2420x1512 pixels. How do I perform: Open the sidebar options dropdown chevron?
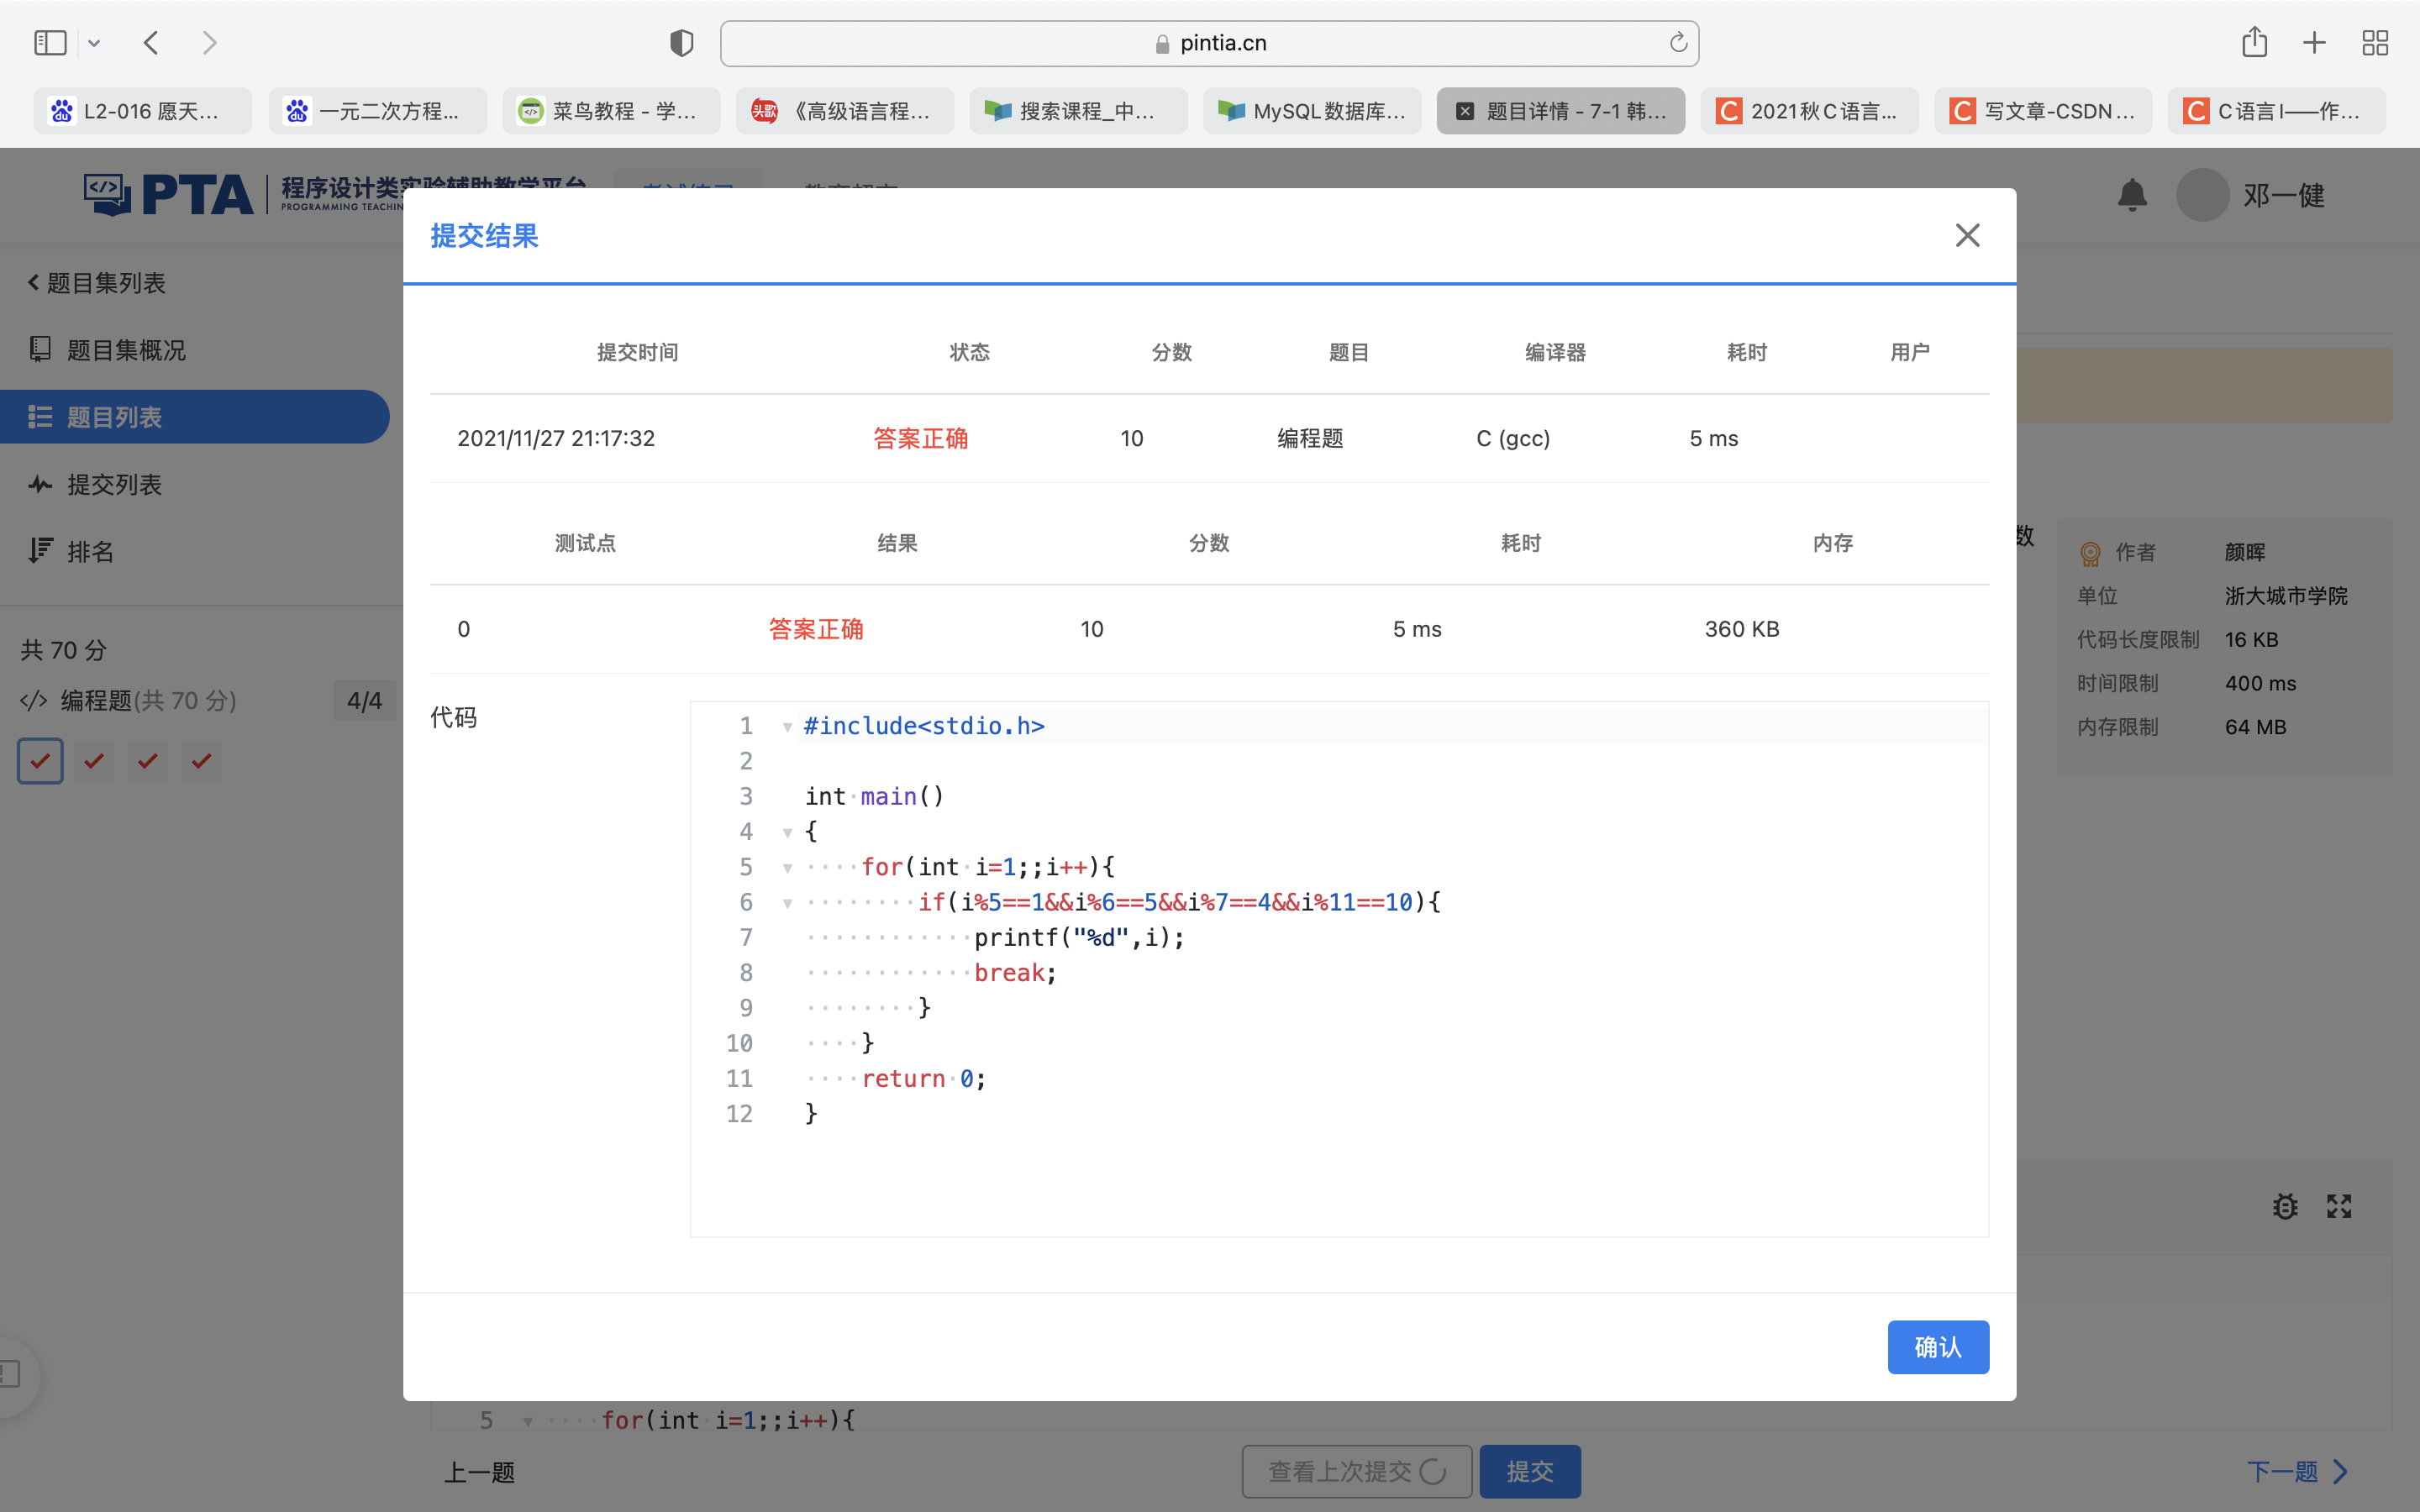coord(94,43)
